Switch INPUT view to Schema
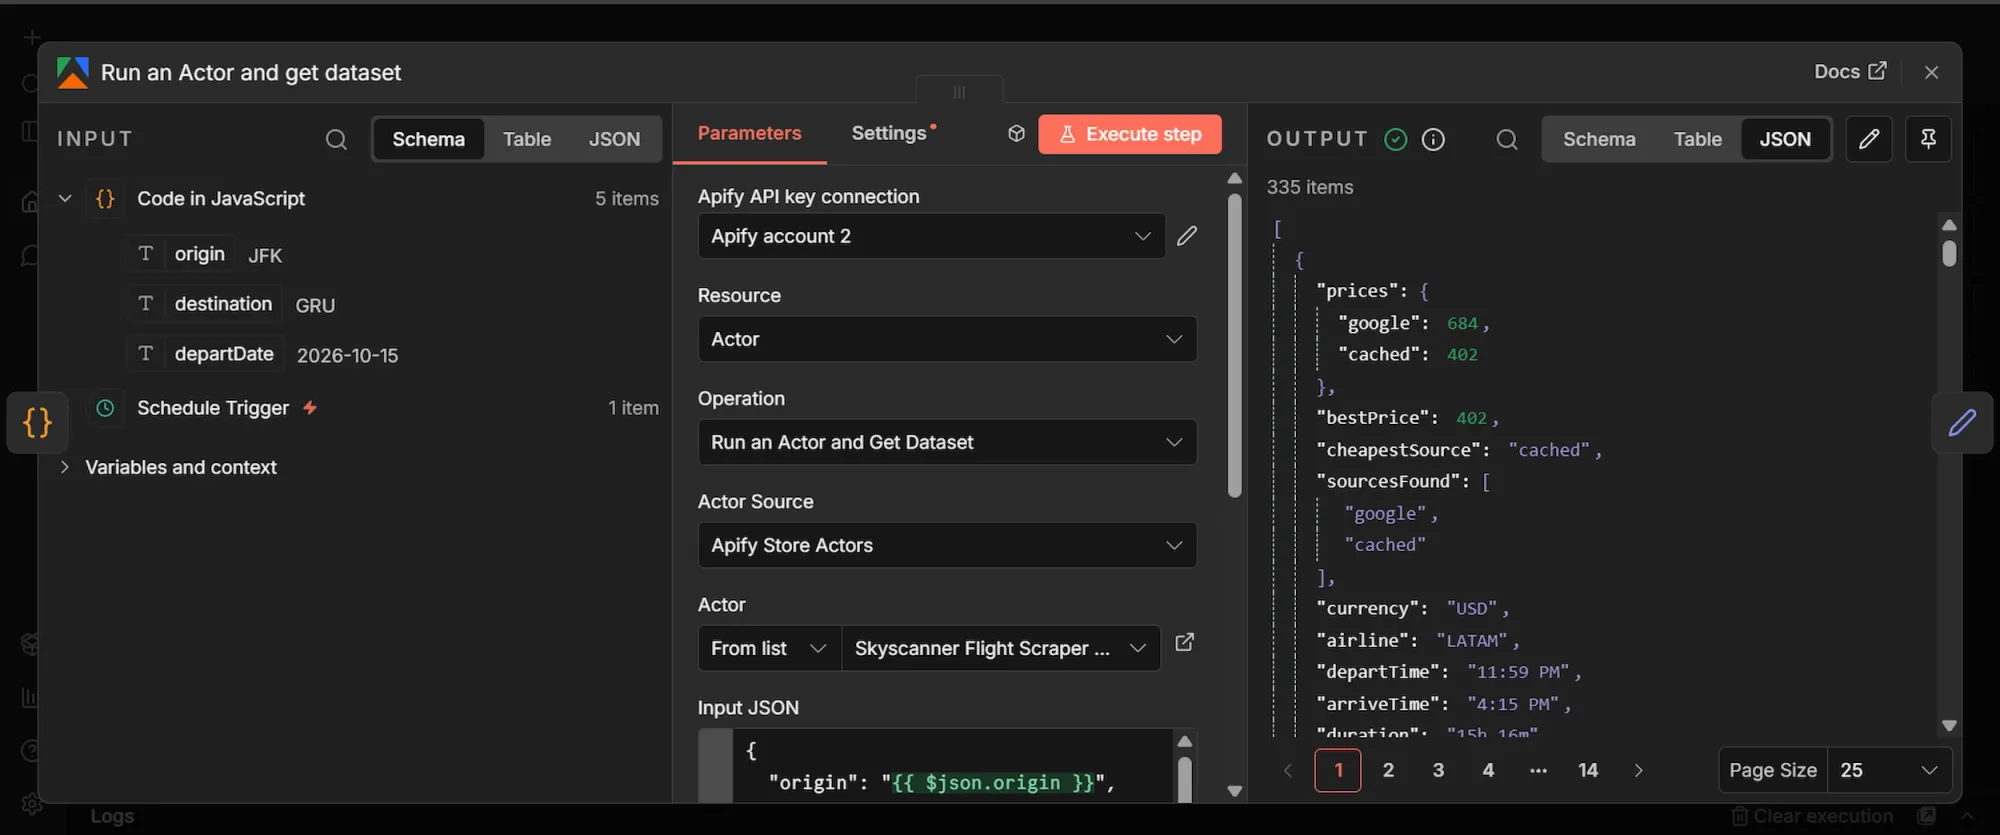This screenshot has height=835, width=2000. [428, 139]
